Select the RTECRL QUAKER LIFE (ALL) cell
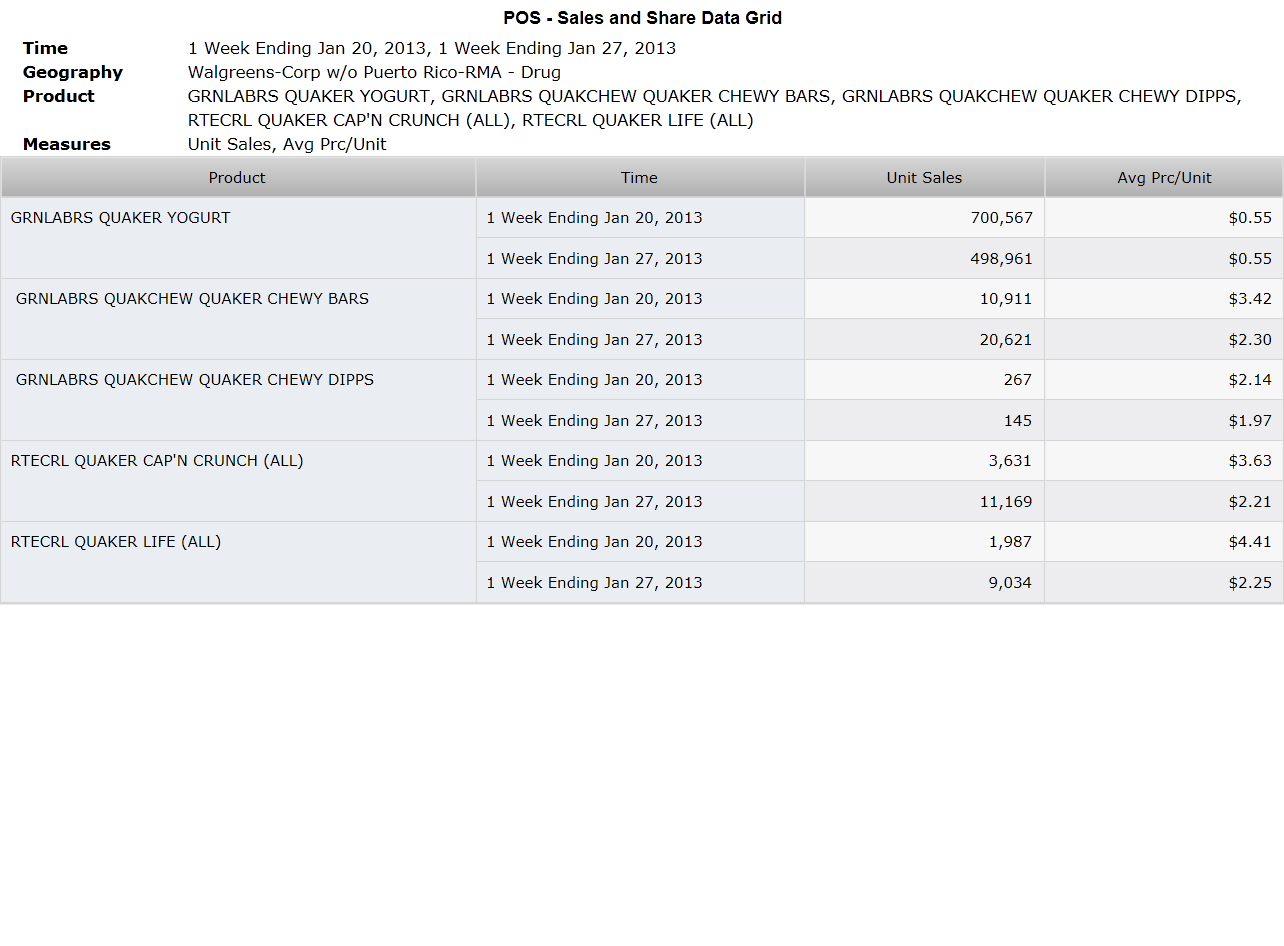Viewport: 1284px width, 946px height. 238,562
